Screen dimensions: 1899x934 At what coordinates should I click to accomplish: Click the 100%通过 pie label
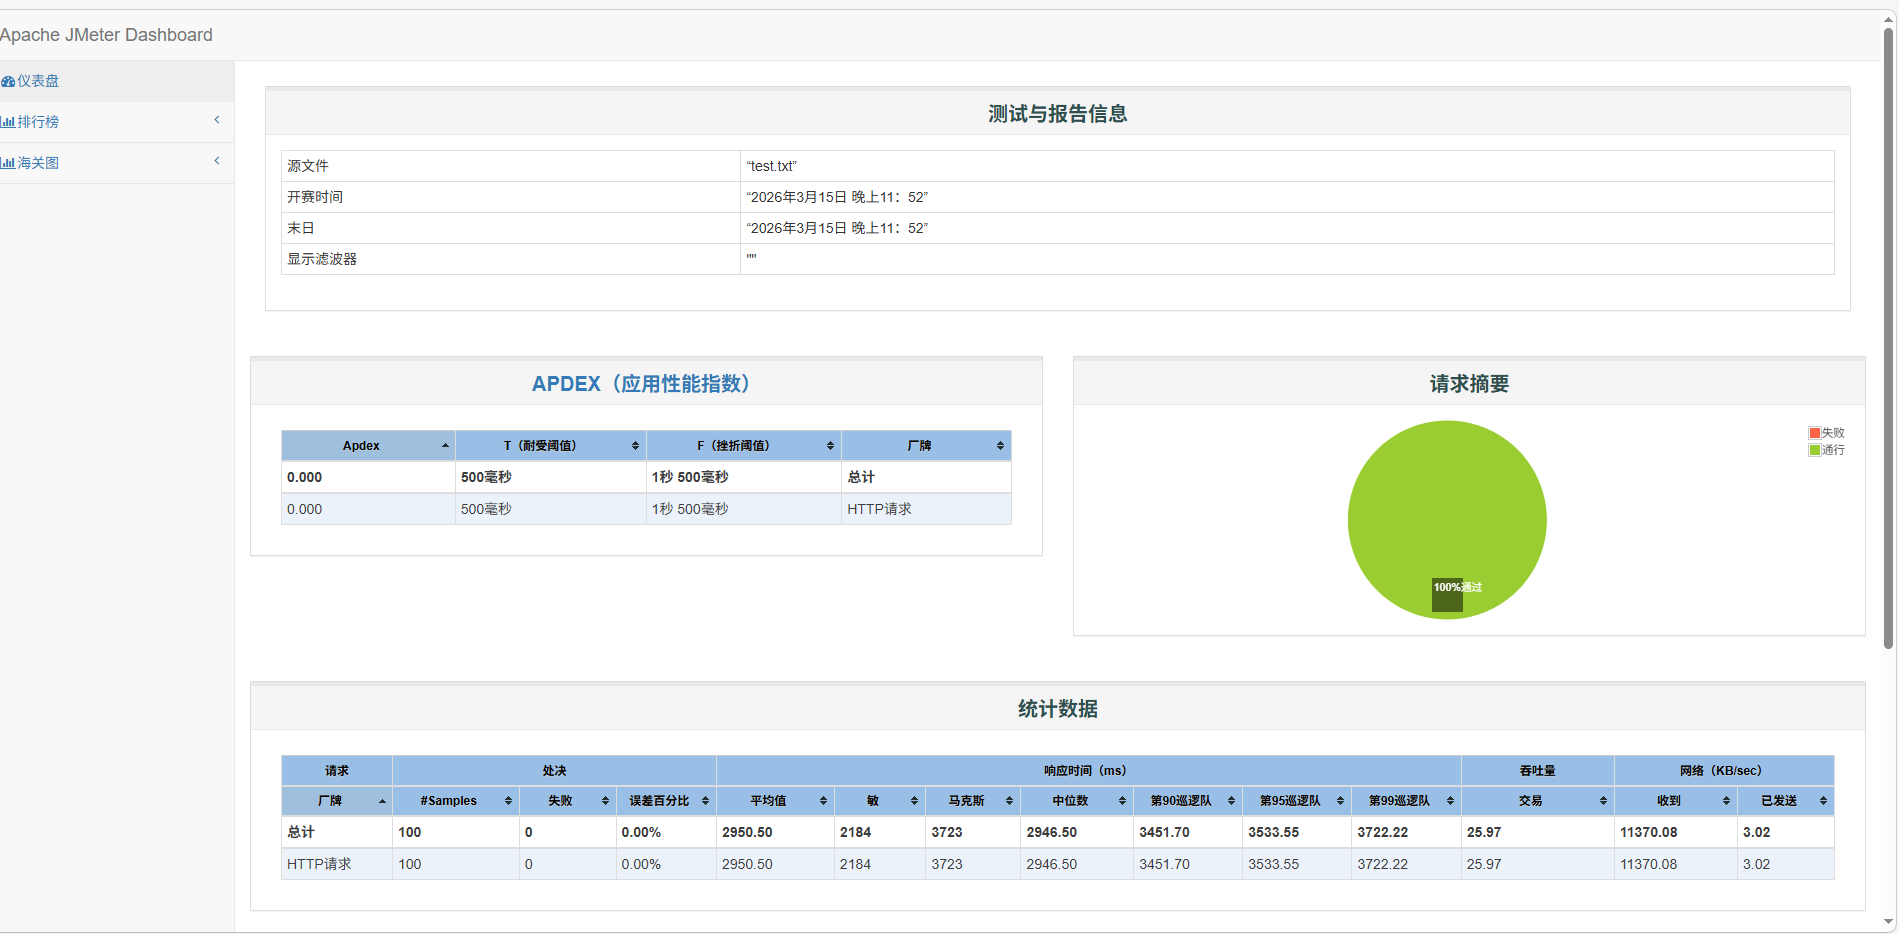[x=1457, y=587]
